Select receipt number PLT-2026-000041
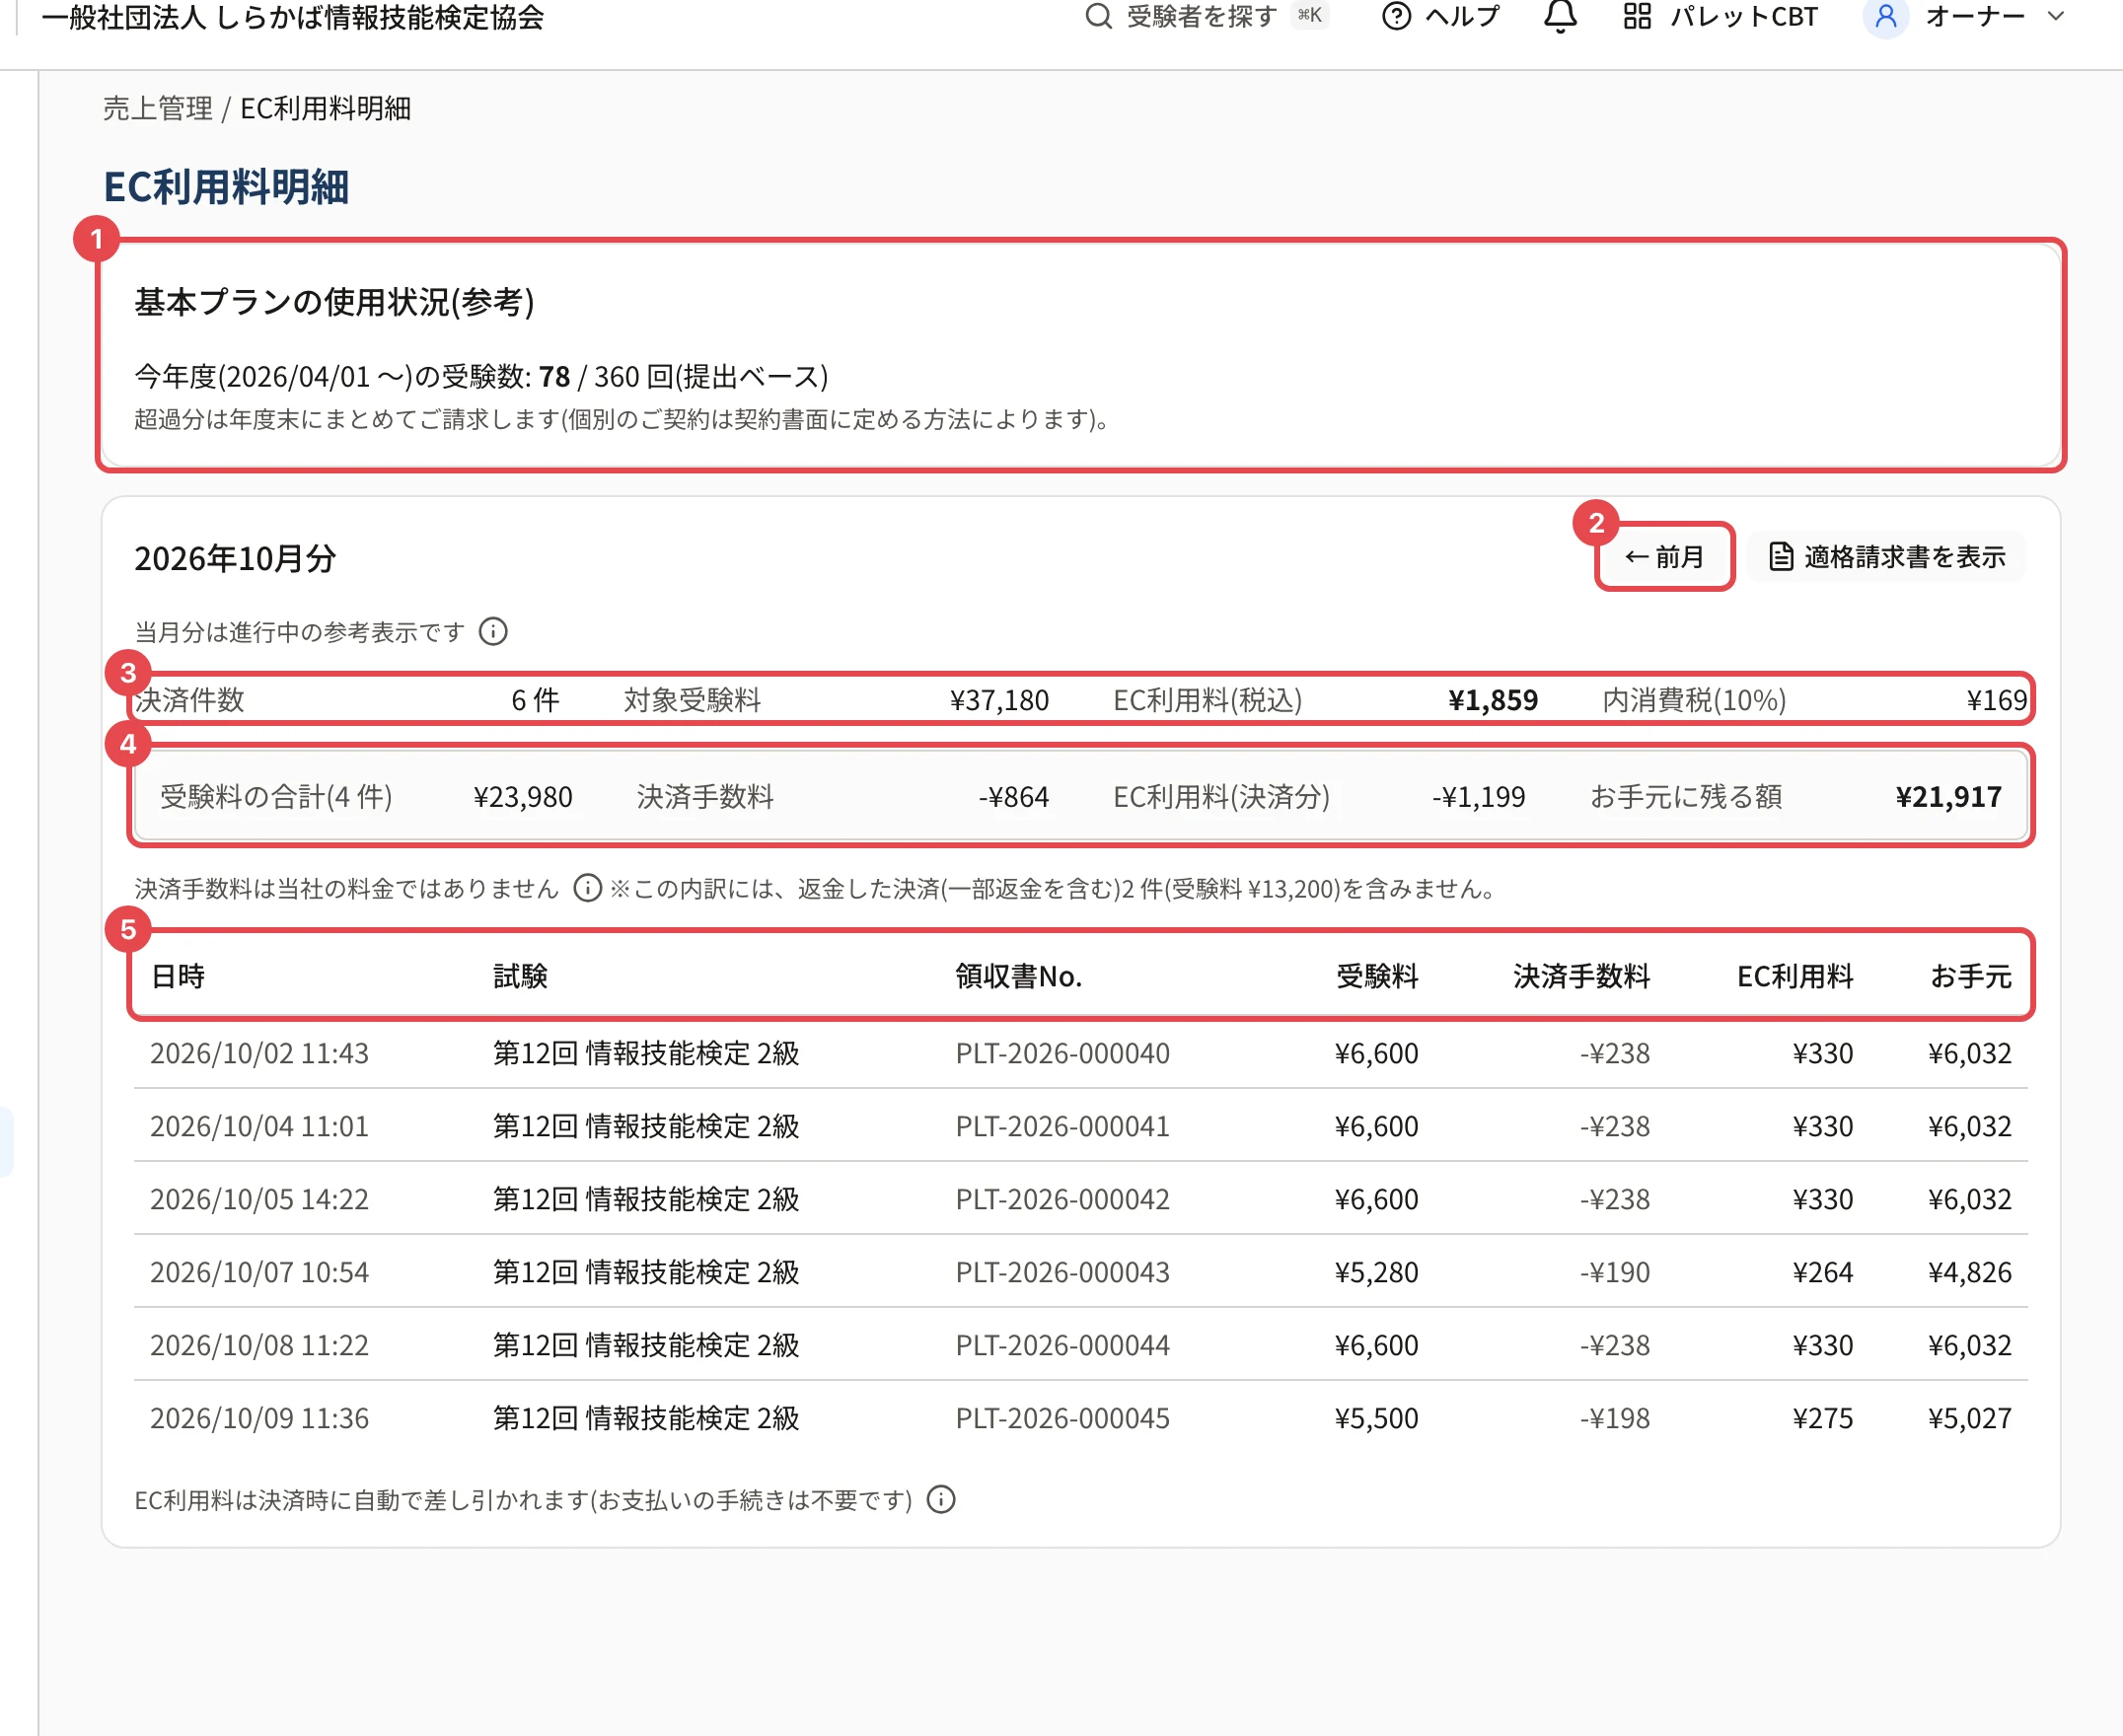The image size is (2123, 1736). (1062, 1126)
